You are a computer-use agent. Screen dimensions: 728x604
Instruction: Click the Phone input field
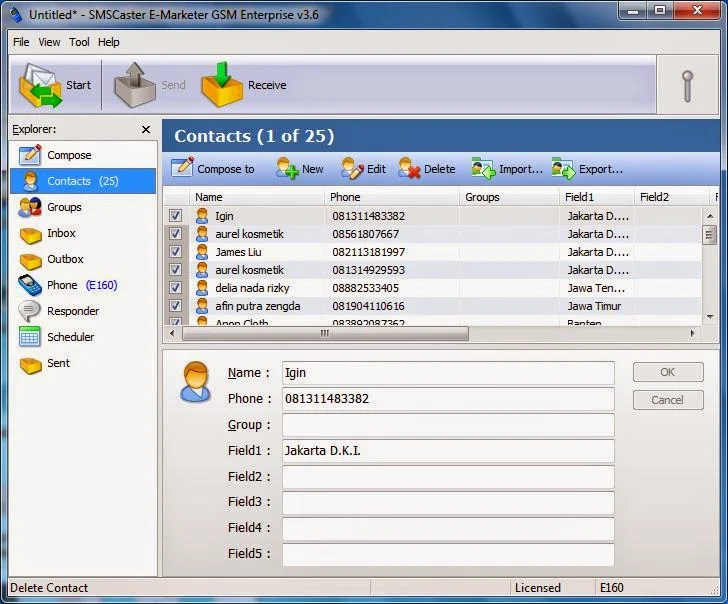(448, 399)
